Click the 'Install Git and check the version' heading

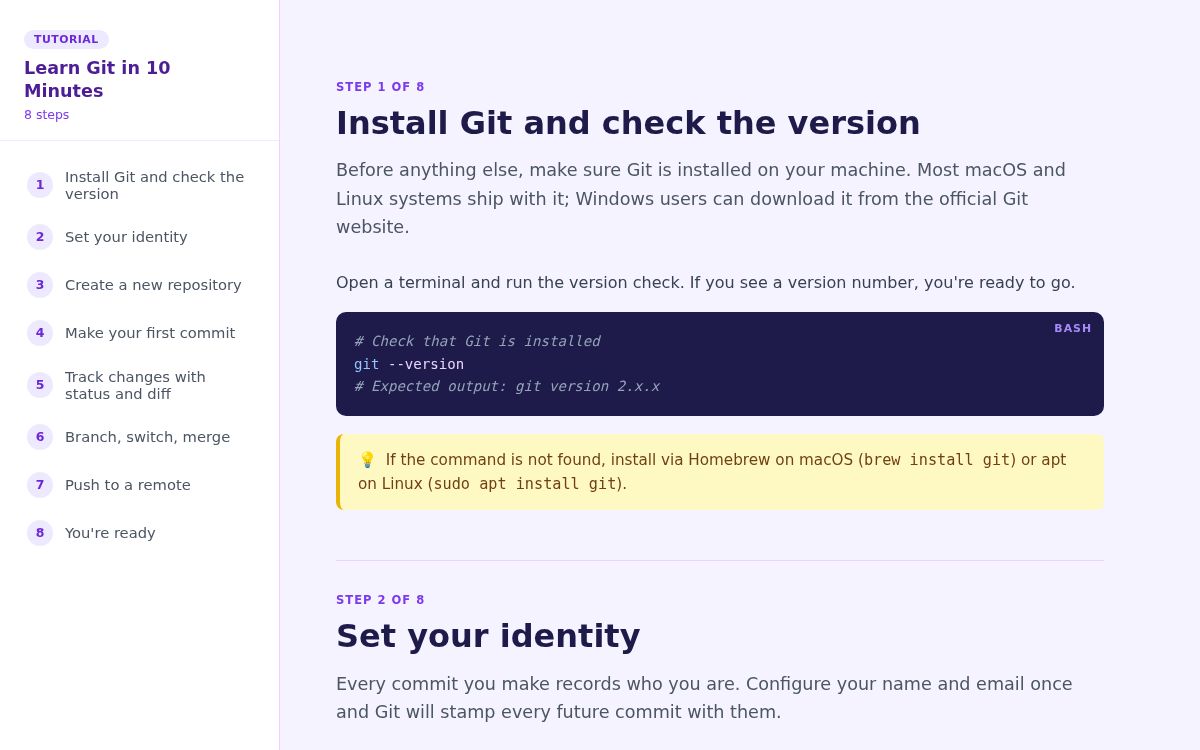[x=628, y=123]
